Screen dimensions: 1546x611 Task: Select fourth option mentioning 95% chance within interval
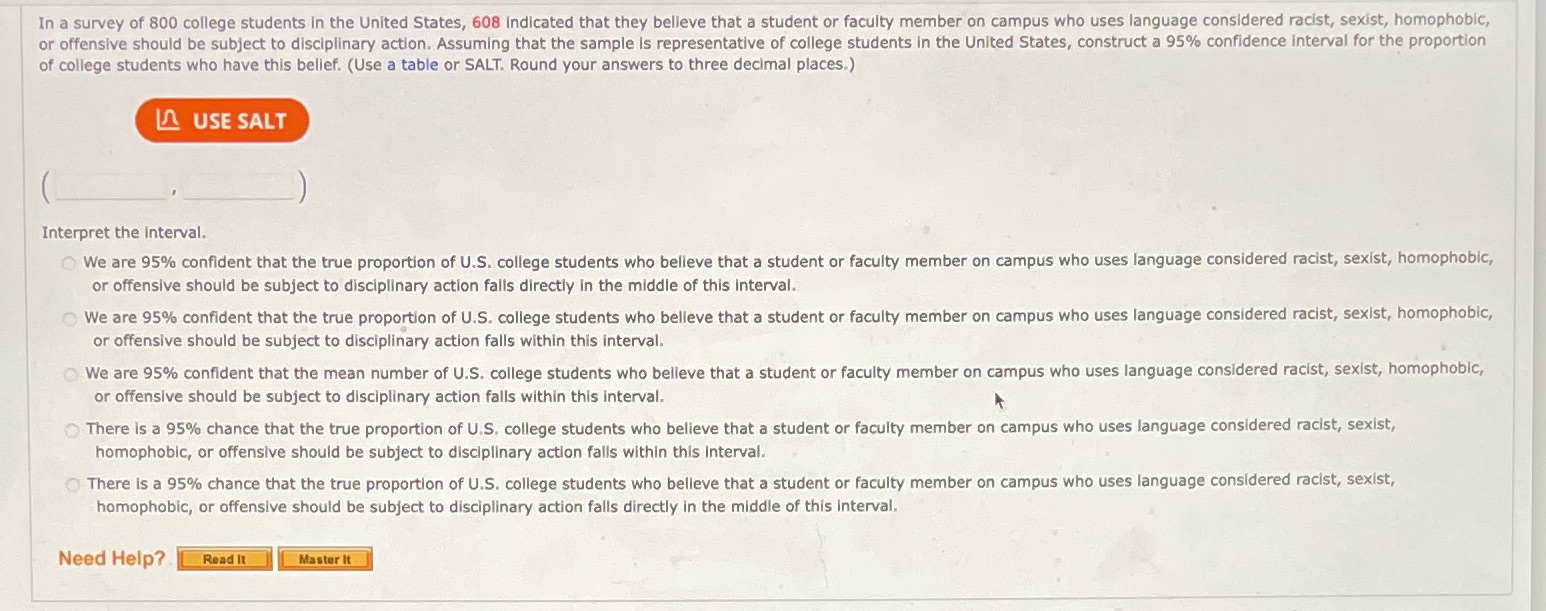pyautogui.click(x=72, y=428)
